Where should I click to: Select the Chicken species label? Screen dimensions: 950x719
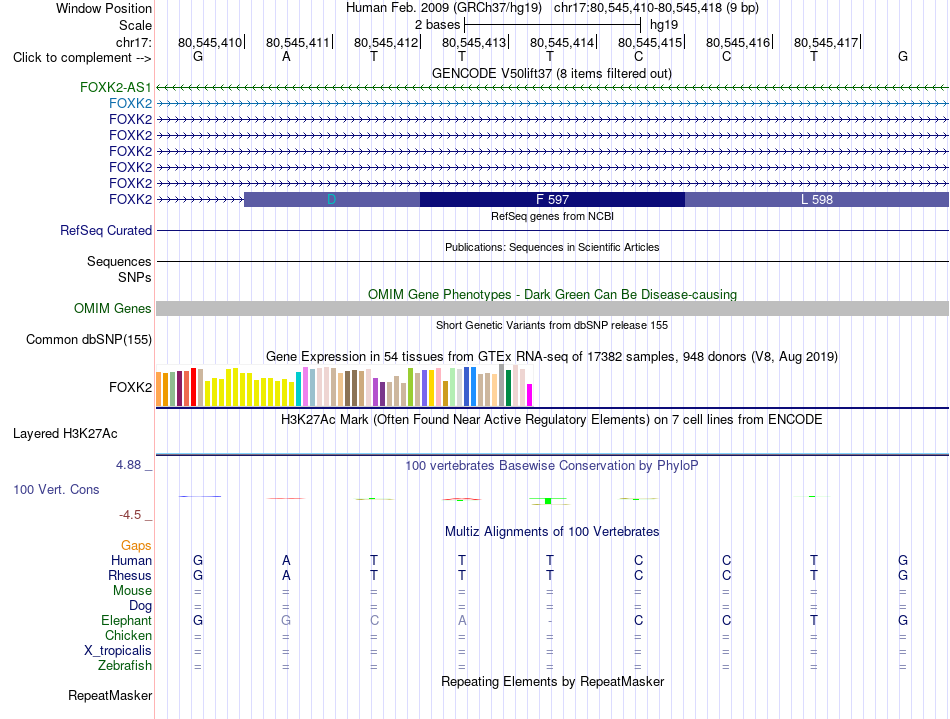click(x=128, y=635)
